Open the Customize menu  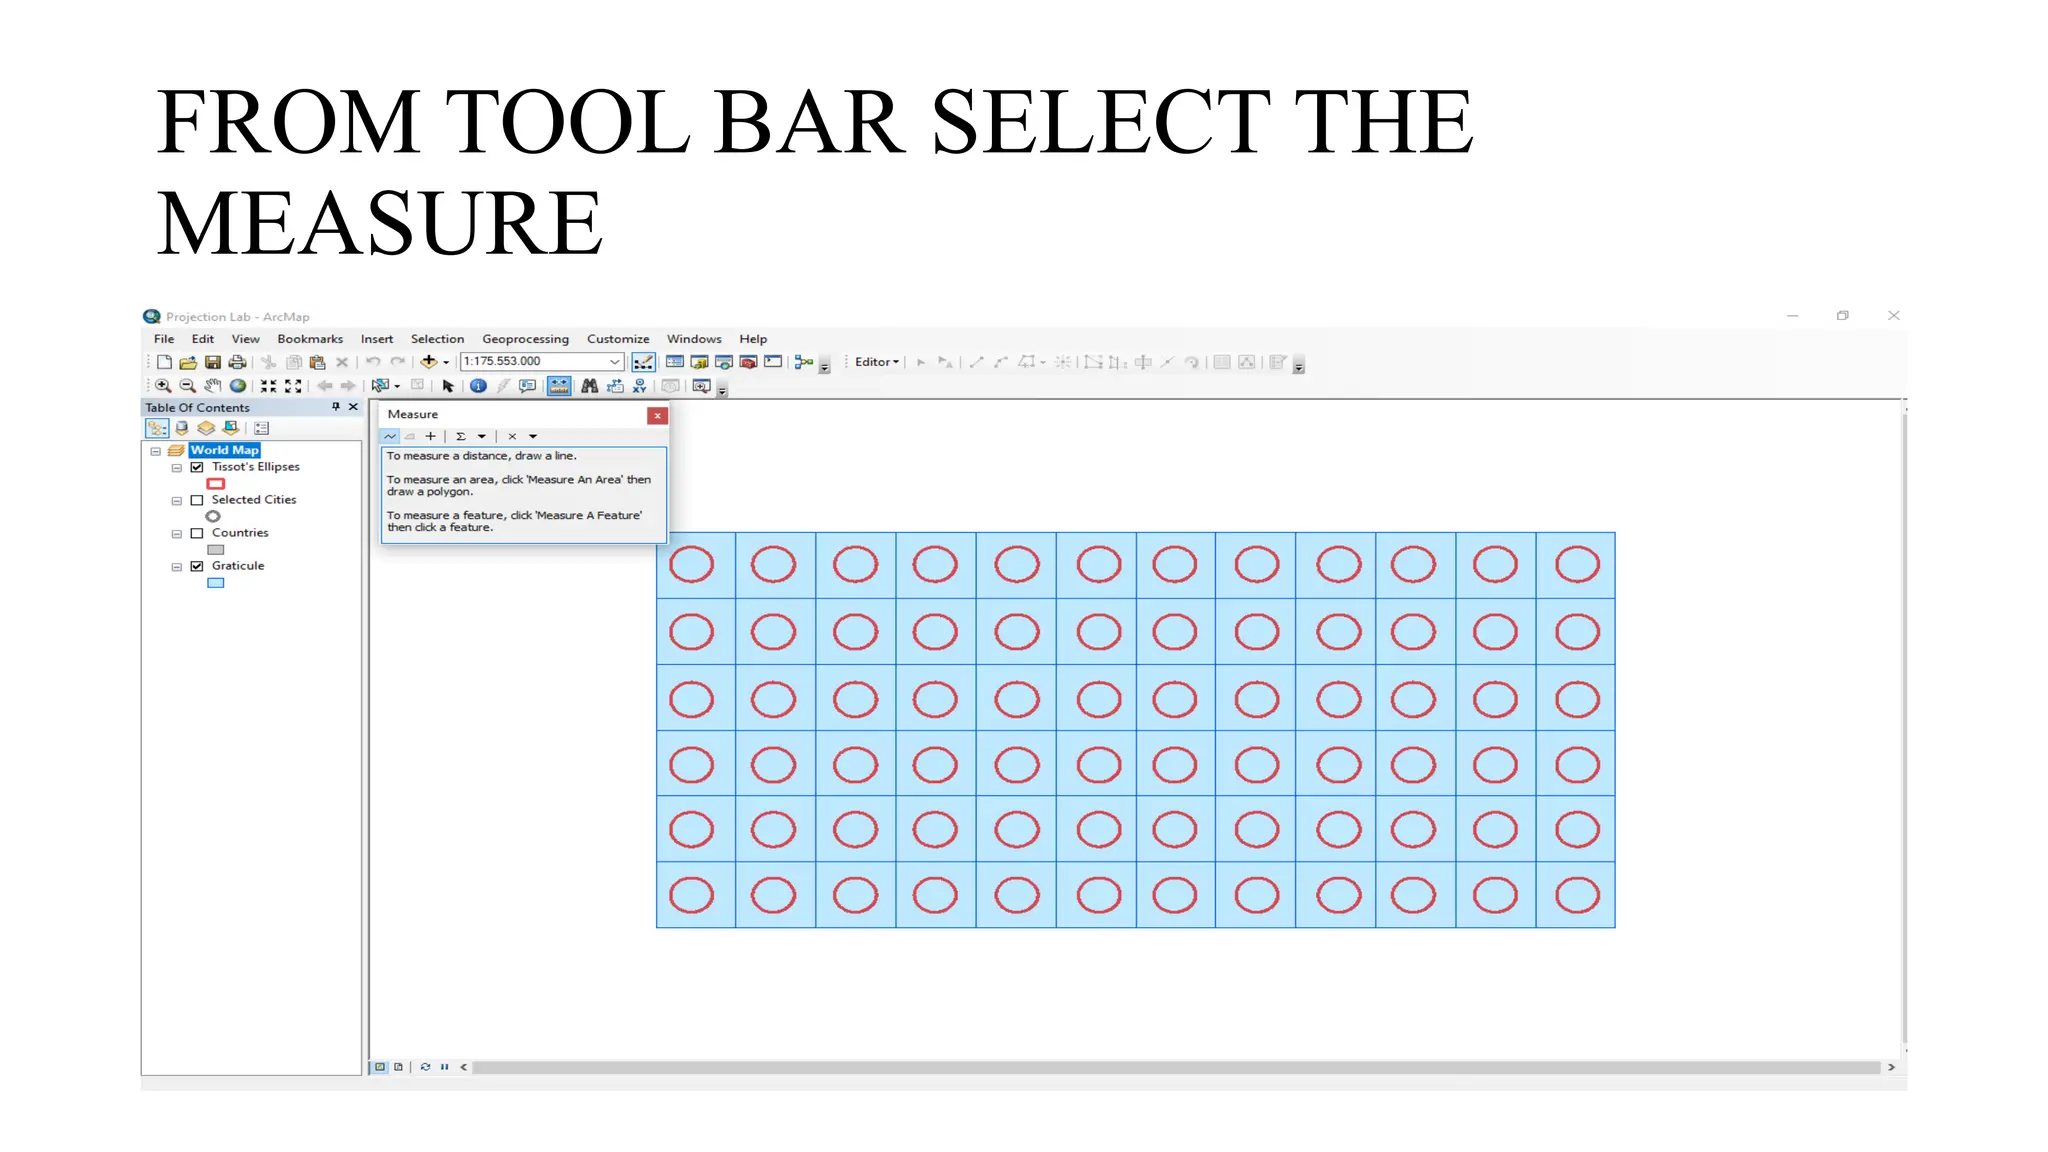pyautogui.click(x=618, y=339)
